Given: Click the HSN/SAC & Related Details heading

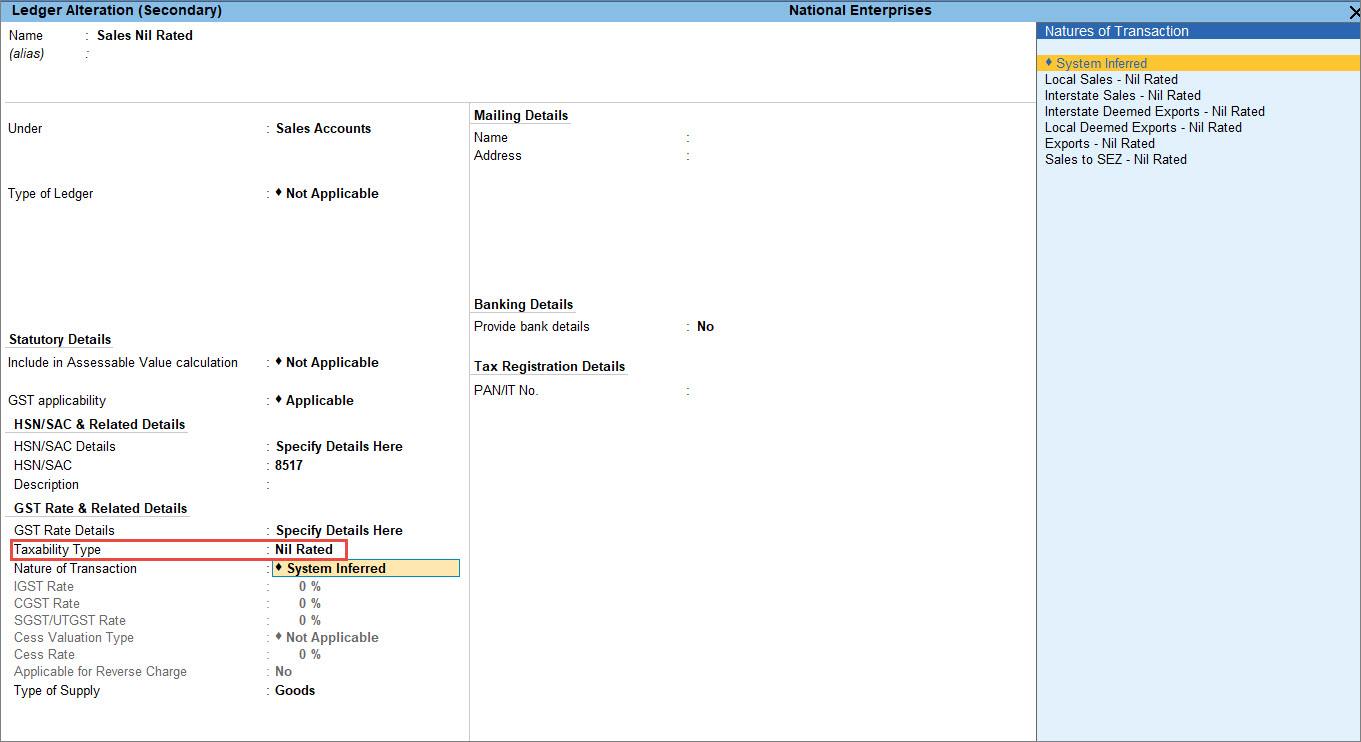Looking at the screenshot, I should pyautogui.click(x=100, y=424).
